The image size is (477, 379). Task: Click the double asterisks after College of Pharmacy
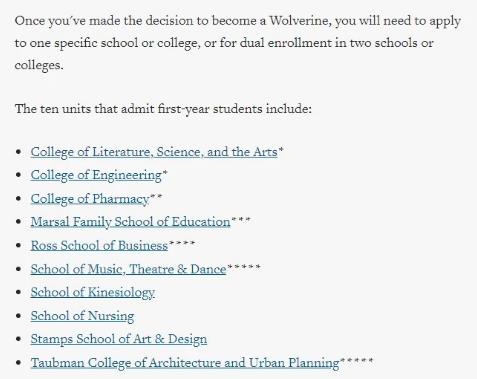click(x=156, y=196)
